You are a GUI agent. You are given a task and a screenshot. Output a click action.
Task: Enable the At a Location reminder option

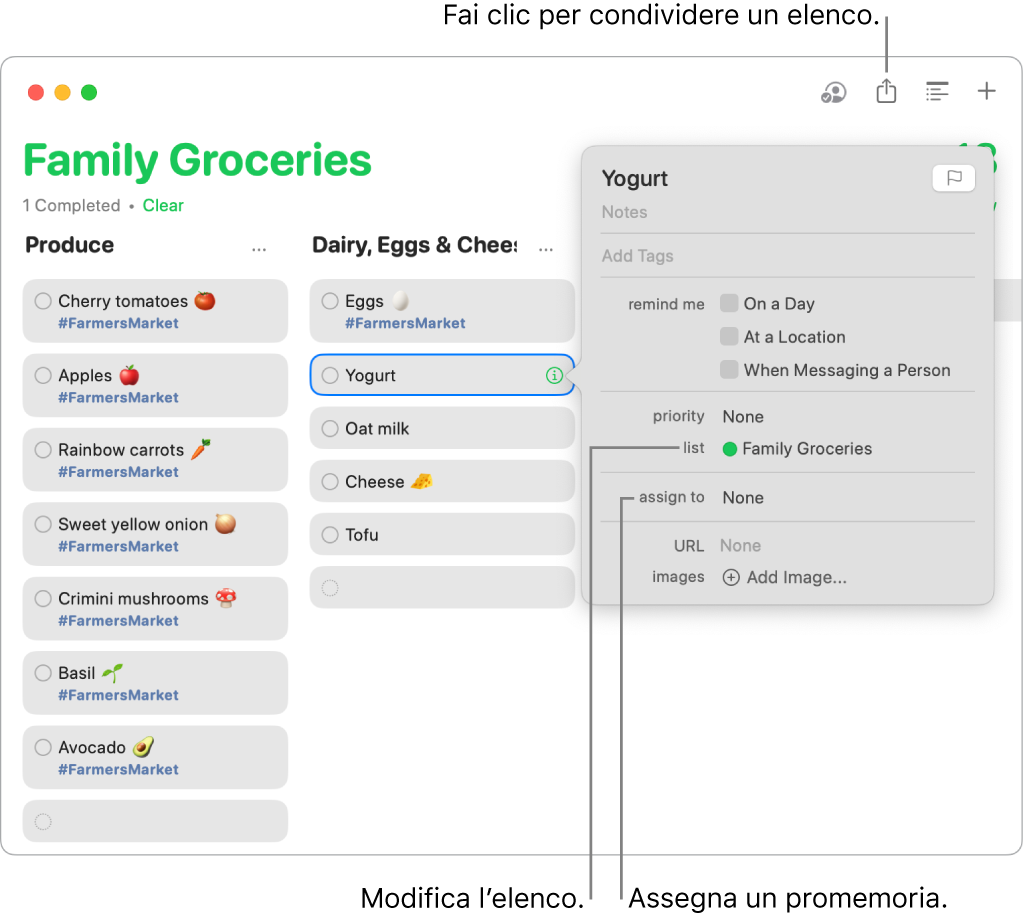729,337
